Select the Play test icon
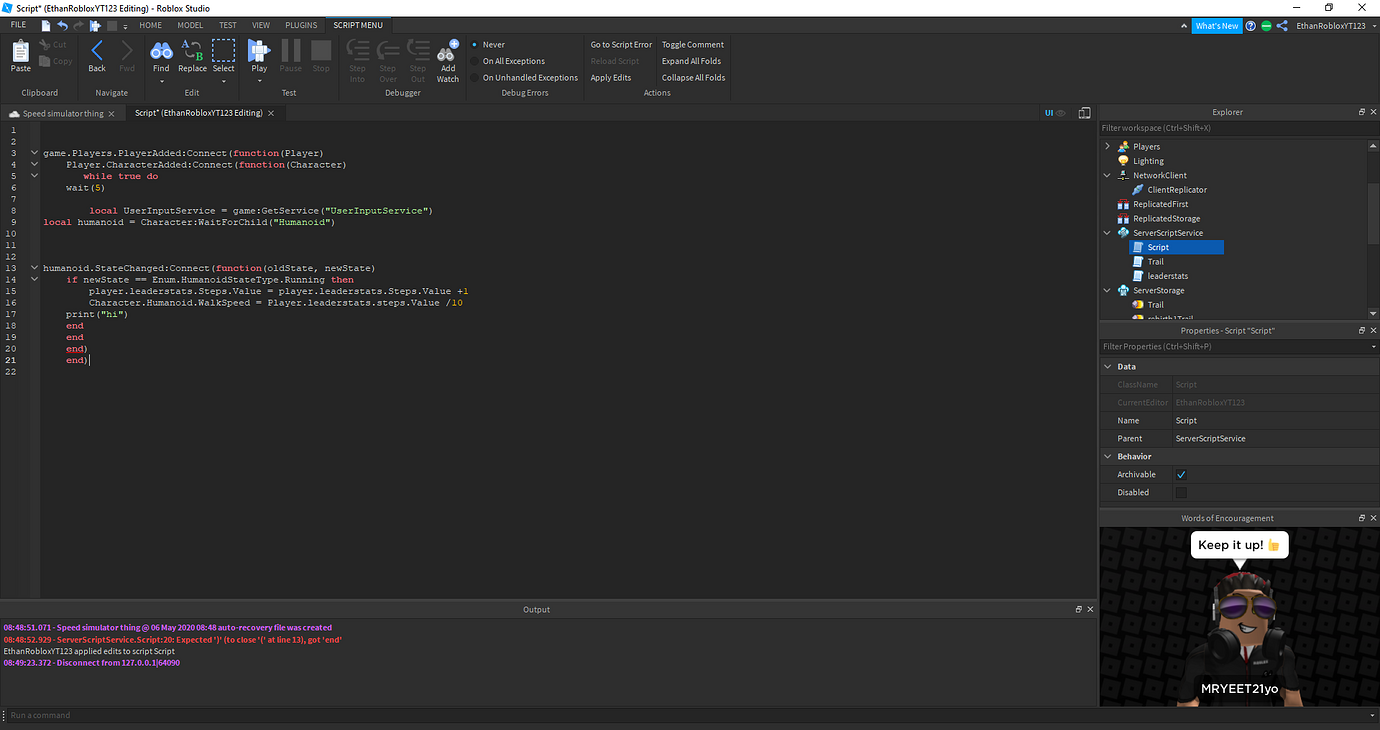 point(258,56)
